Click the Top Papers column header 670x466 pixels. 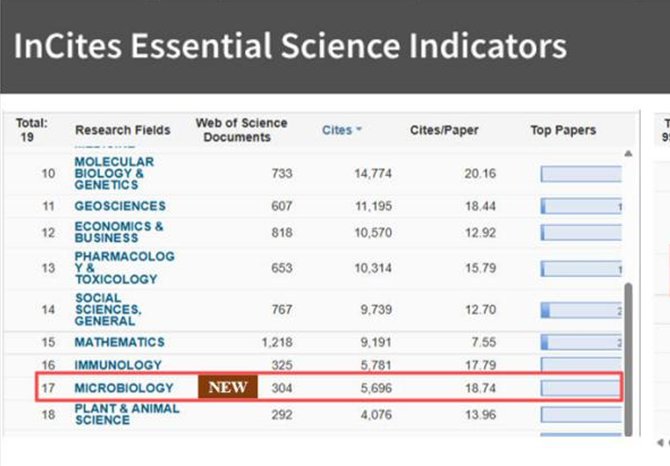tap(562, 130)
